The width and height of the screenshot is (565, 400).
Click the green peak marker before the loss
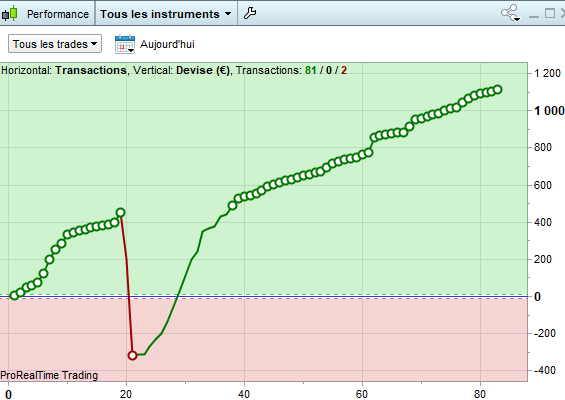(121, 213)
